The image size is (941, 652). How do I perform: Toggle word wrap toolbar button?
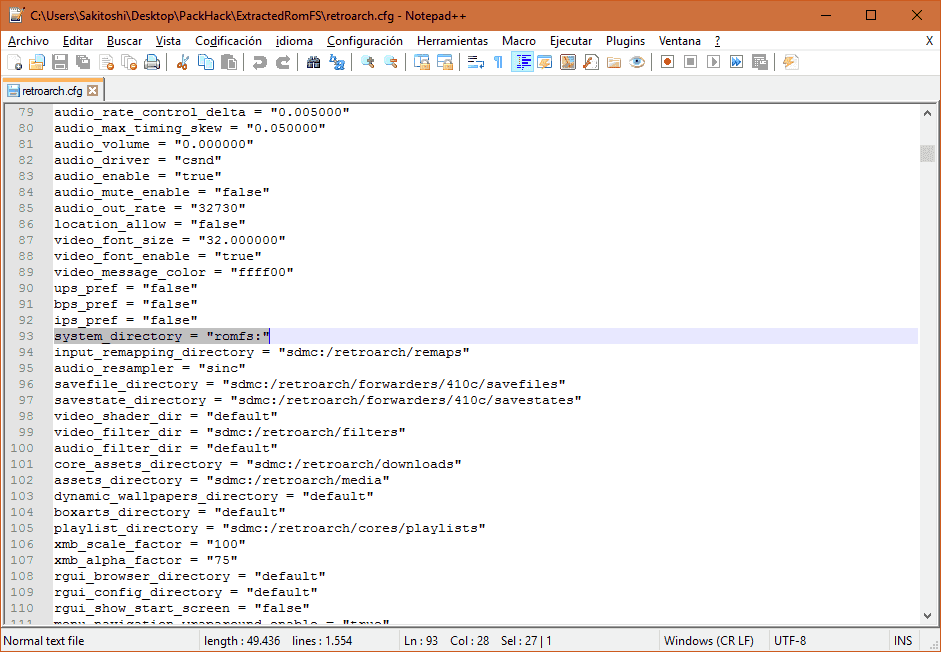[476, 62]
